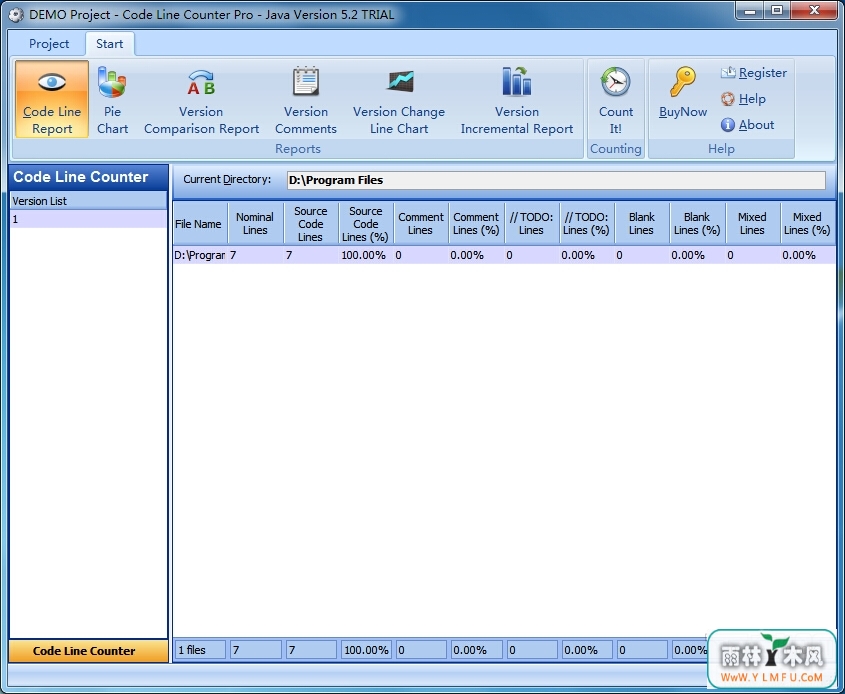Start counting with Count It! clock icon
845x694 pixels.
(x=615, y=82)
